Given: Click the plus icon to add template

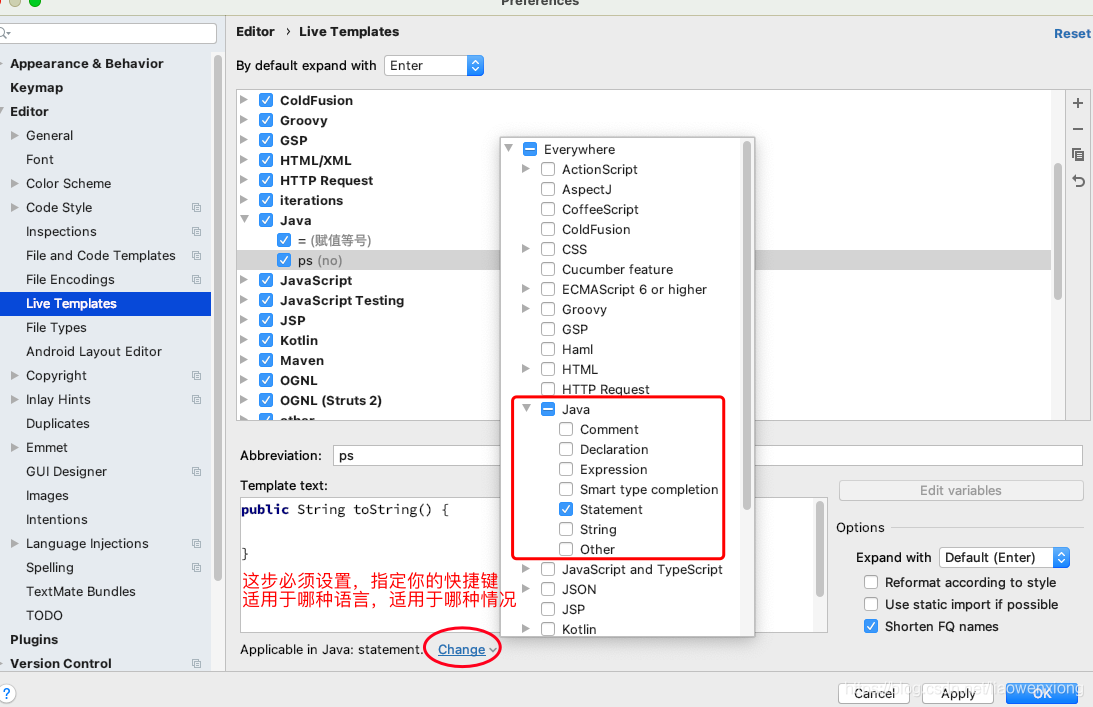Looking at the screenshot, I should pos(1078,103).
